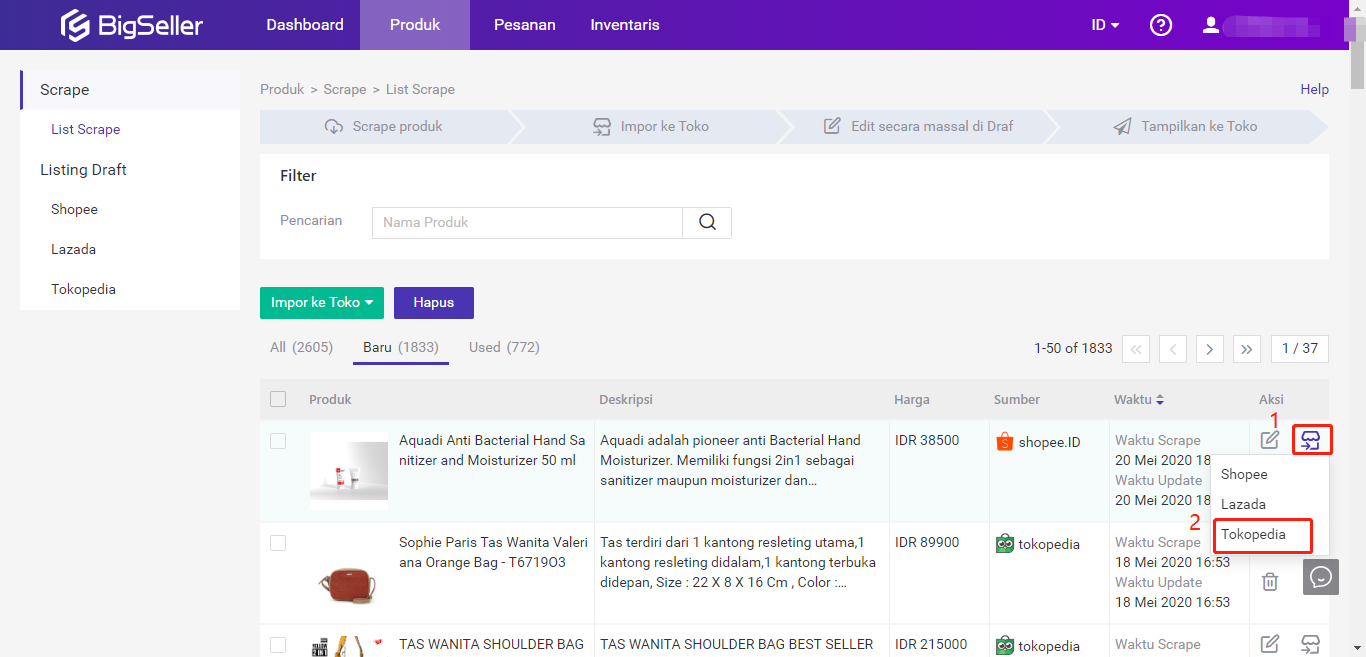
Task: Delete the Sophie Paris Tas Wanita product
Action: 1270,582
